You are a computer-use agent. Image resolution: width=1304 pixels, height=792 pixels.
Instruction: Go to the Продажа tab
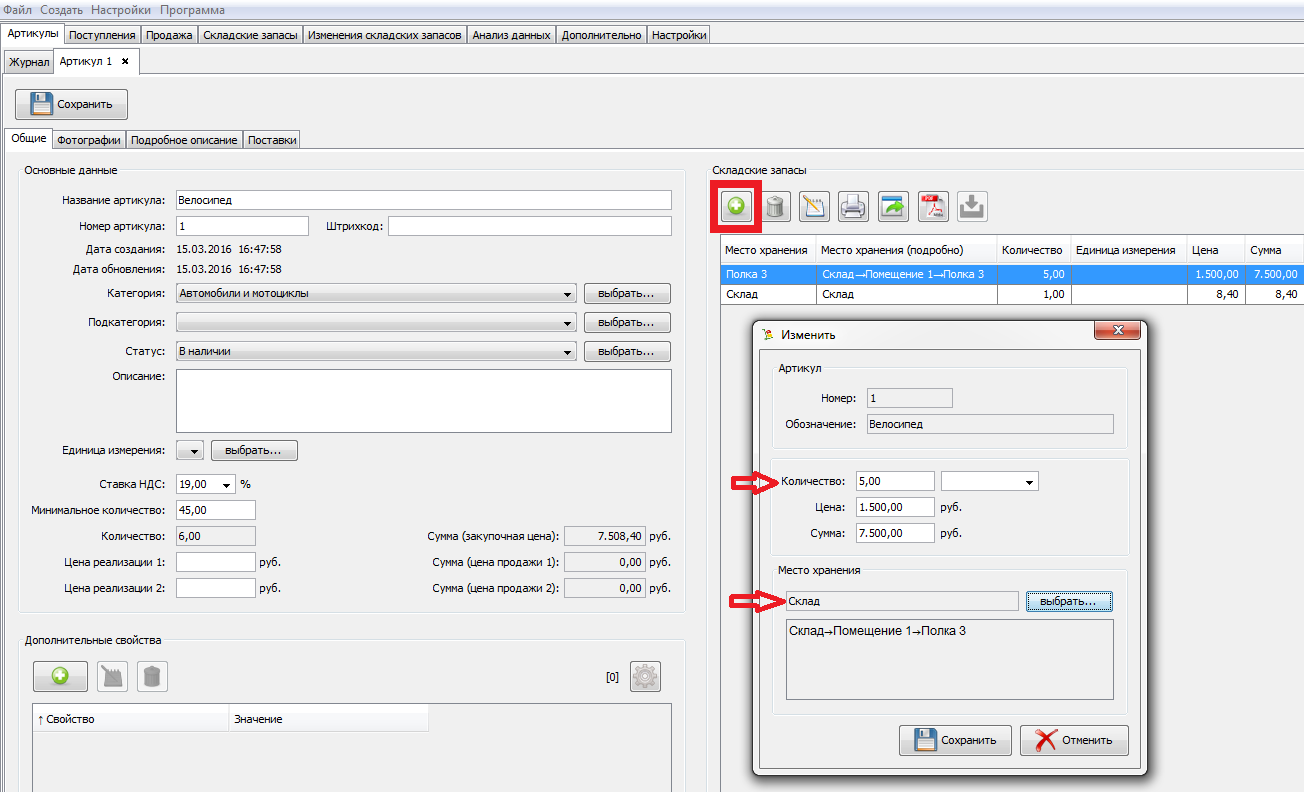tap(169, 35)
